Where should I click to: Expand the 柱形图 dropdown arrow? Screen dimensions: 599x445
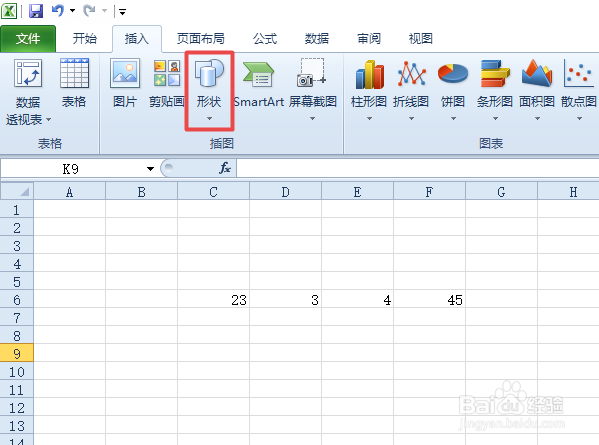[369, 119]
